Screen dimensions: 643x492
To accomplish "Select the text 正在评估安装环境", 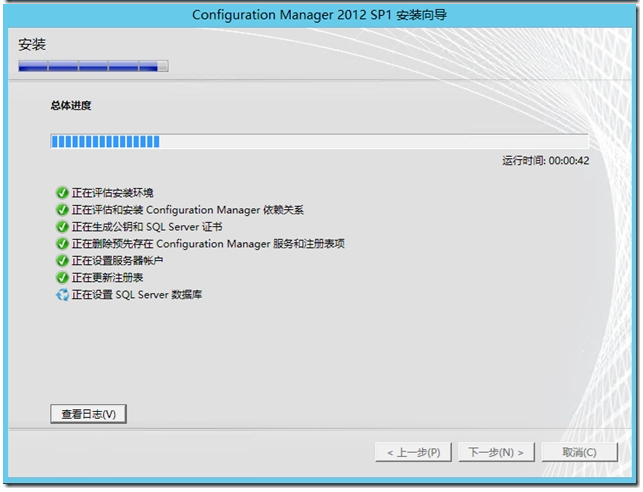I will [x=113, y=193].
